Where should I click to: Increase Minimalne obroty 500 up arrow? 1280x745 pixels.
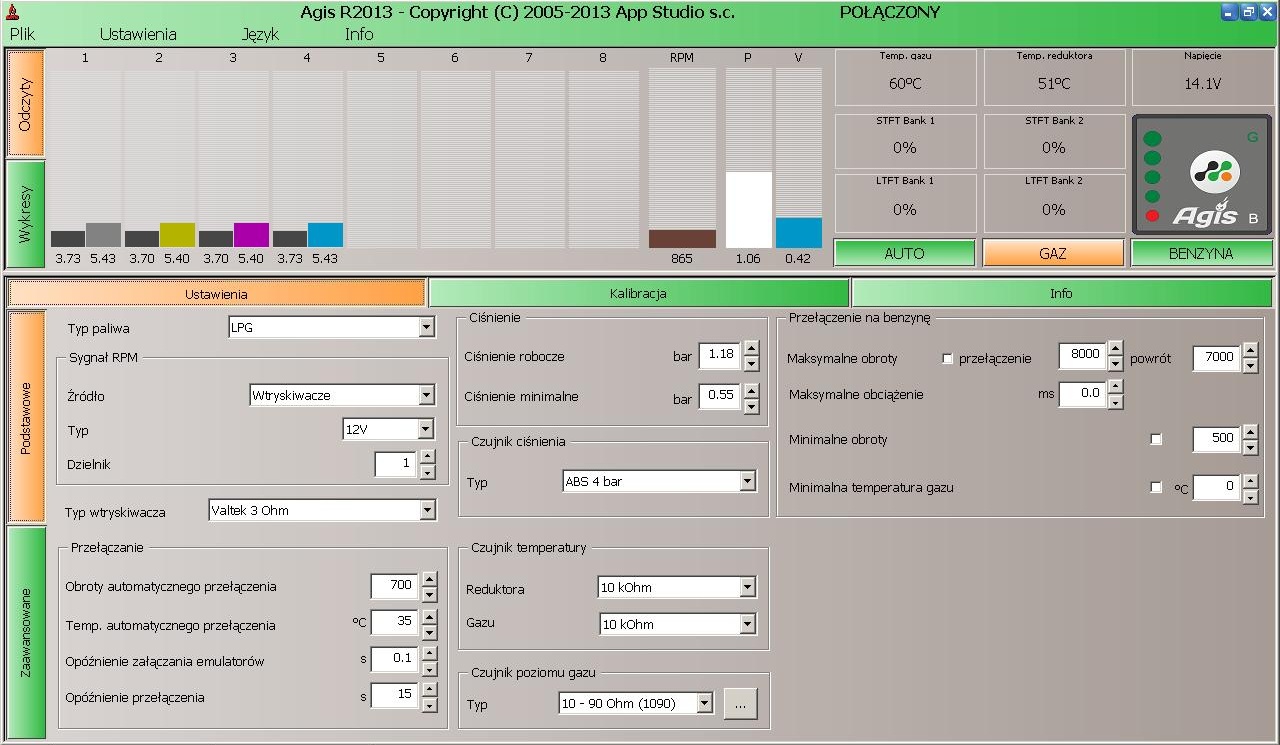1250,432
